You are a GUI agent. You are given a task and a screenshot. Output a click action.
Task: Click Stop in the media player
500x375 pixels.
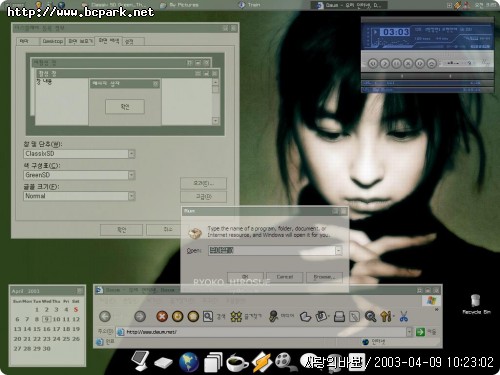click(x=408, y=63)
